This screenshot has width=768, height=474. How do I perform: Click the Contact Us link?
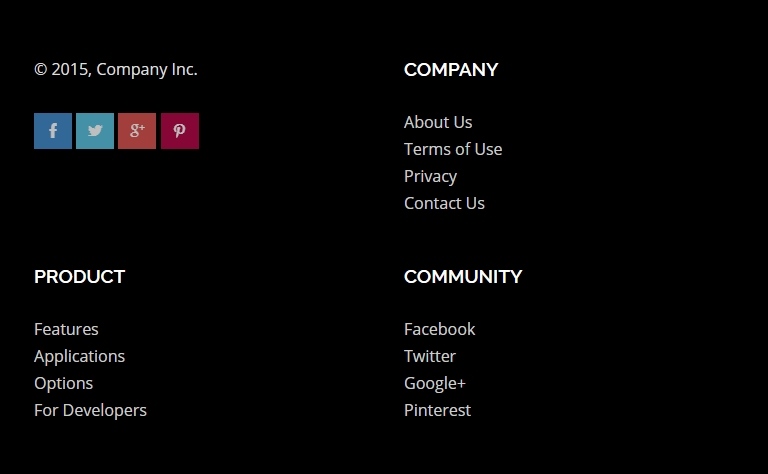click(444, 203)
